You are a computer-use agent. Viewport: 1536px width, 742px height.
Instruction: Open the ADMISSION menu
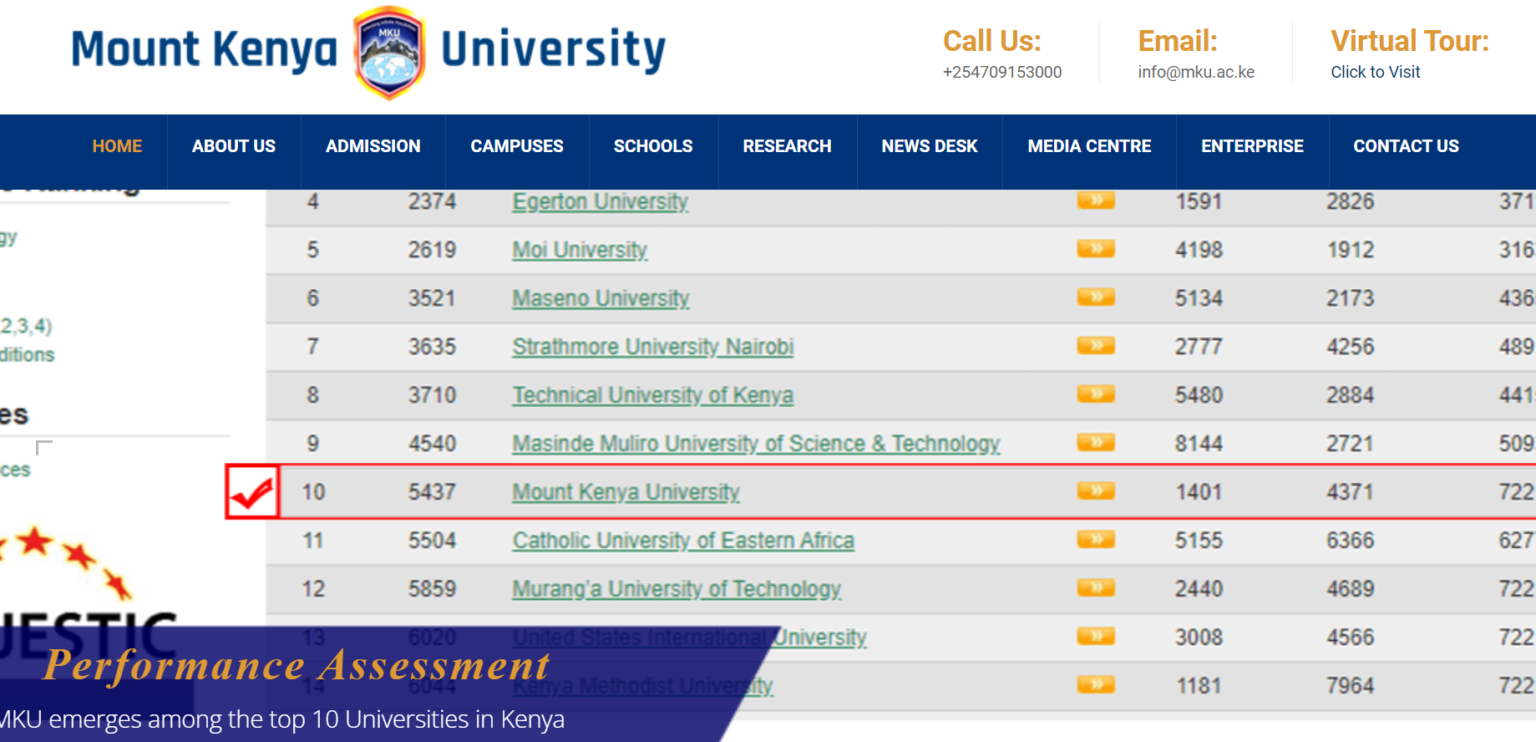[x=372, y=146]
